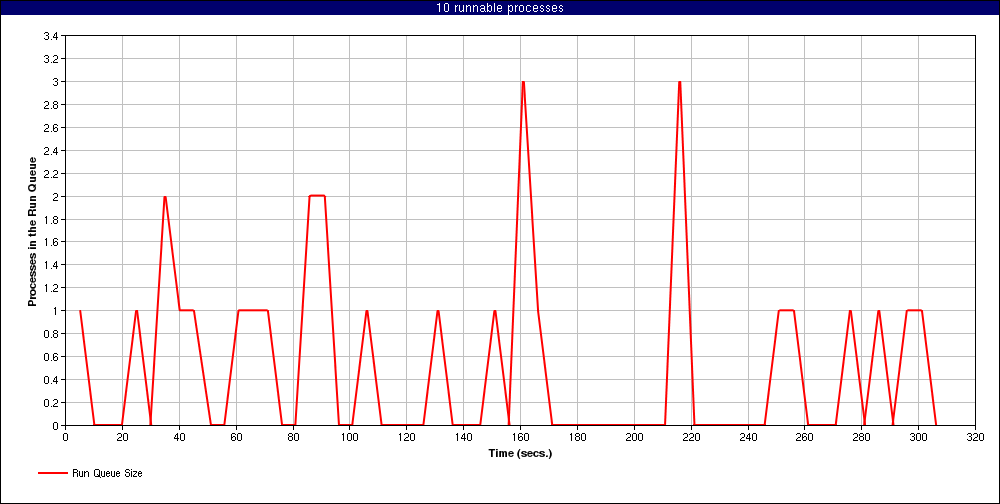Click the 220 label on the time axis
This screenshot has width=1000, height=504.
point(691,437)
